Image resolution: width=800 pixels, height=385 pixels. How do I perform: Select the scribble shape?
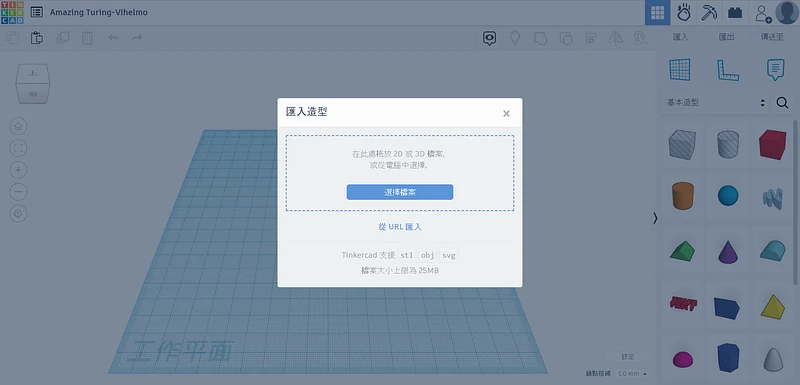[x=773, y=198]
